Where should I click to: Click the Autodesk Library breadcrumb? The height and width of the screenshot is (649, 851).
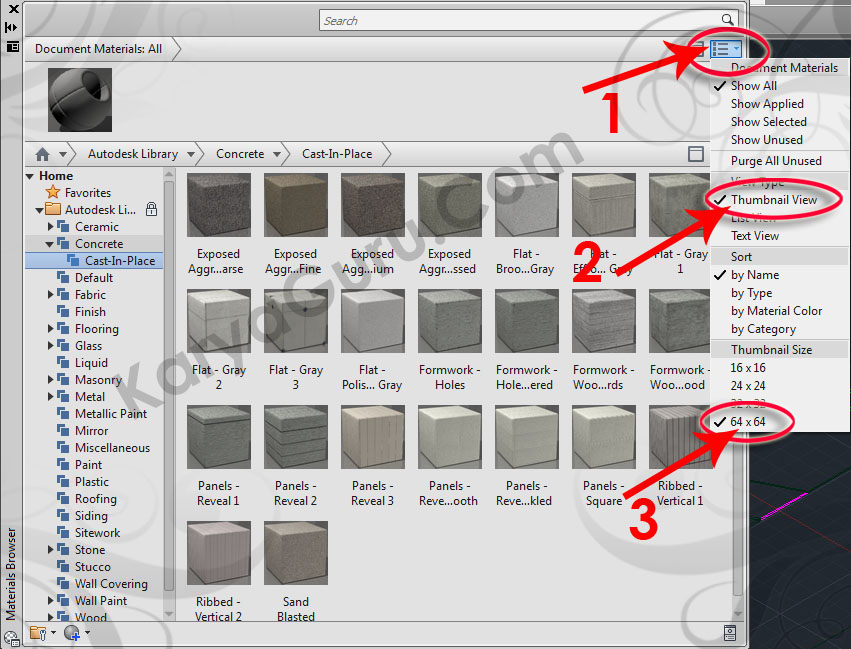click(x=132, y=154)
